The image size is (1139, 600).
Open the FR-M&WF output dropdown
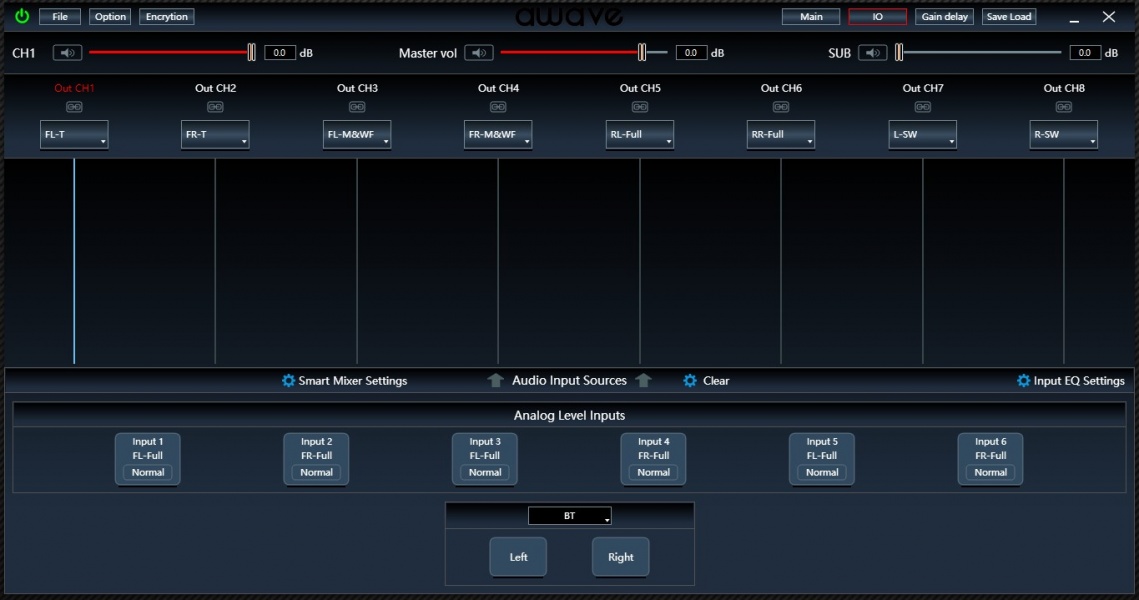pos(498,135)
